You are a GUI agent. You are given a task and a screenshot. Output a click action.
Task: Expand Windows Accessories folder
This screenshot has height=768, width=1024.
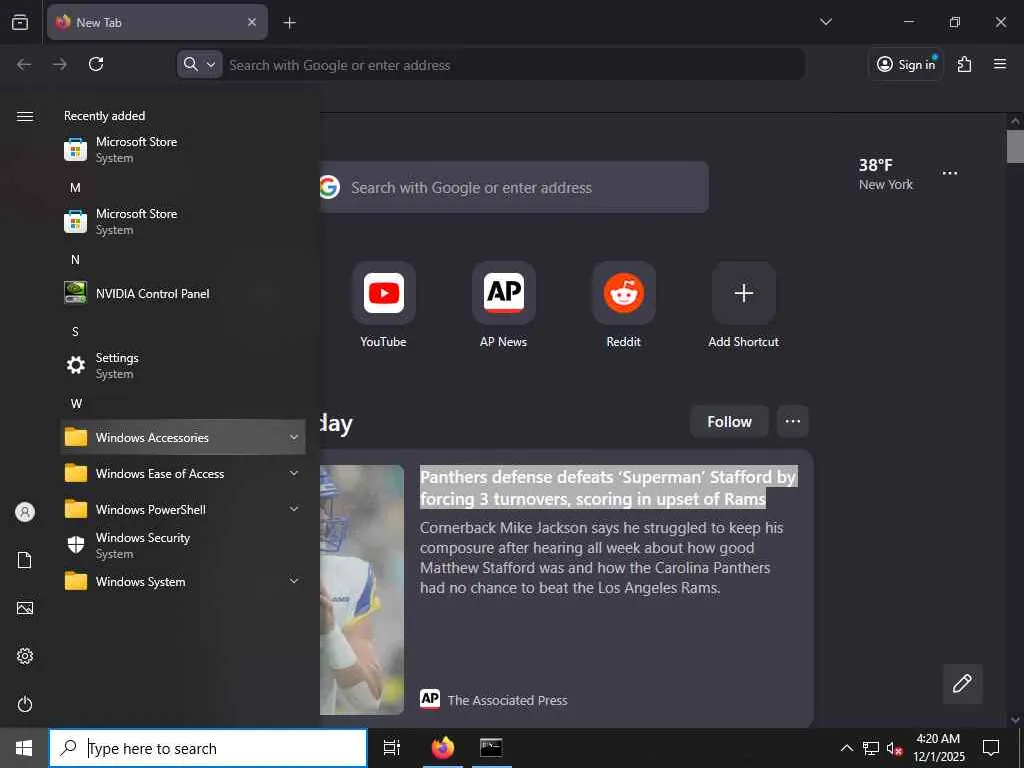[x=183, y=437]
